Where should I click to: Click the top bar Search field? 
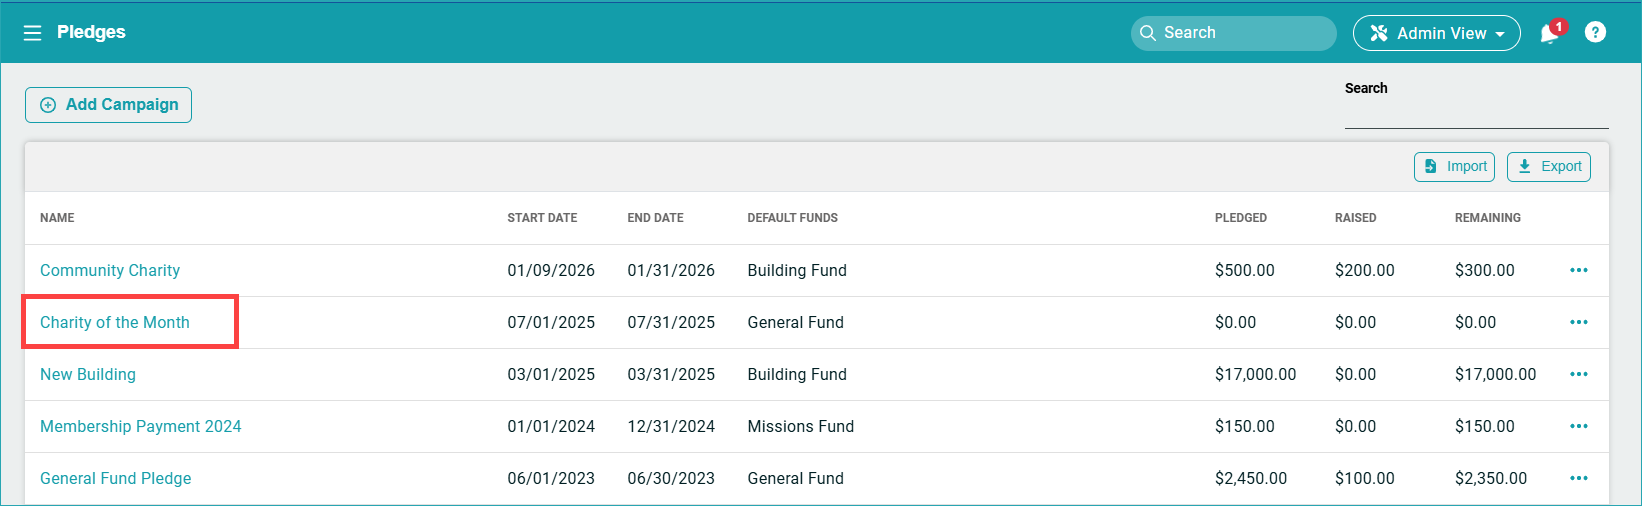point(1234,33)
